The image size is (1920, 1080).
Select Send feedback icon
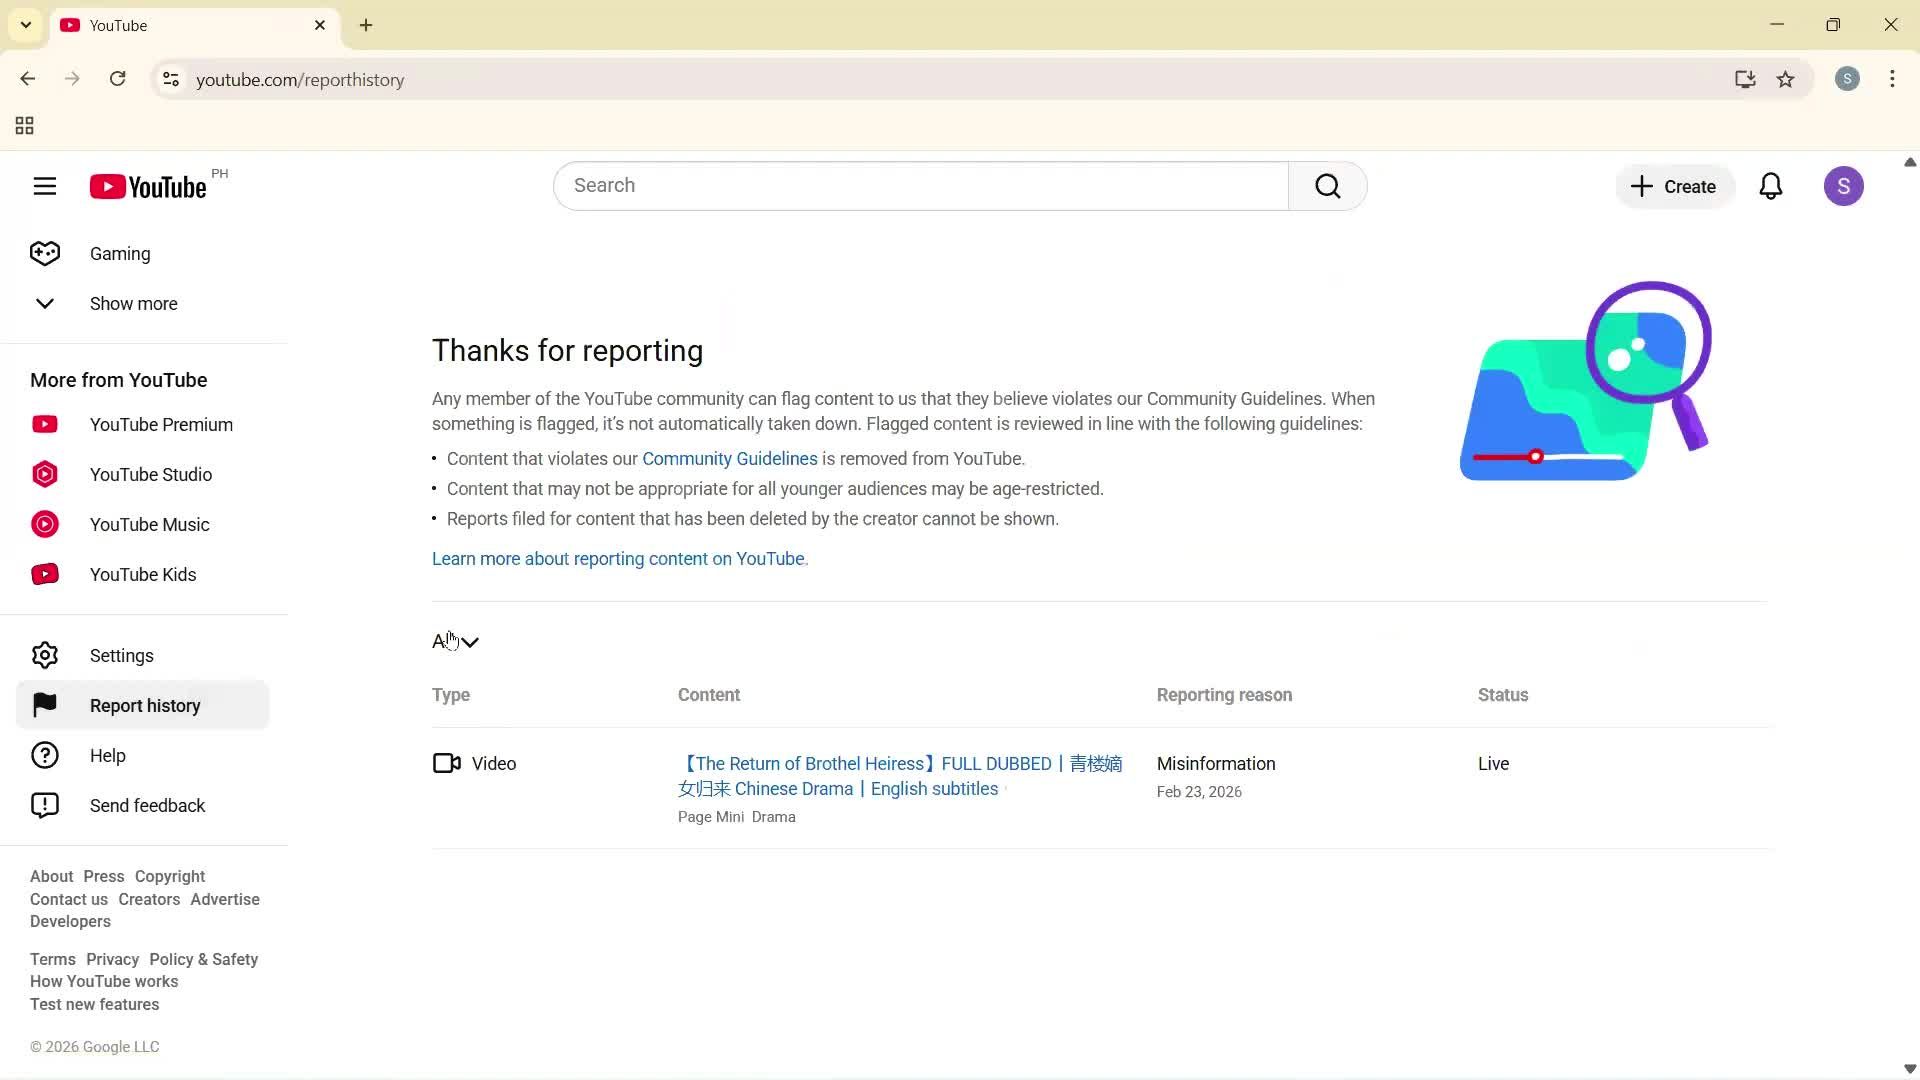point(45,805)
